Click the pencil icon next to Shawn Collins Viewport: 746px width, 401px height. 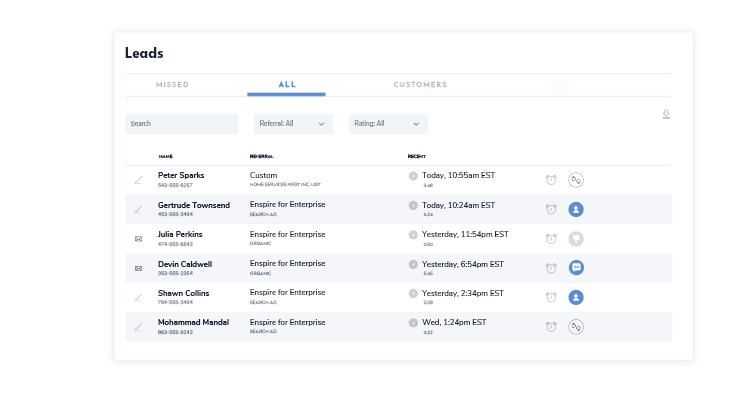139,297
